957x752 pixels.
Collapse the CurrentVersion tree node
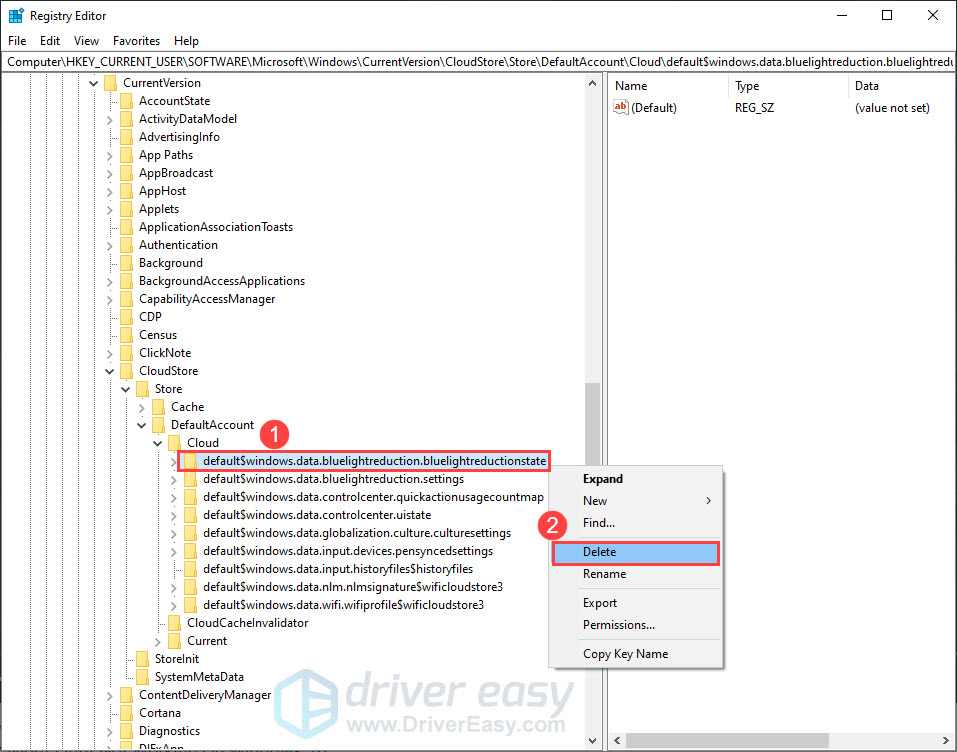click(x=94, y=83)
